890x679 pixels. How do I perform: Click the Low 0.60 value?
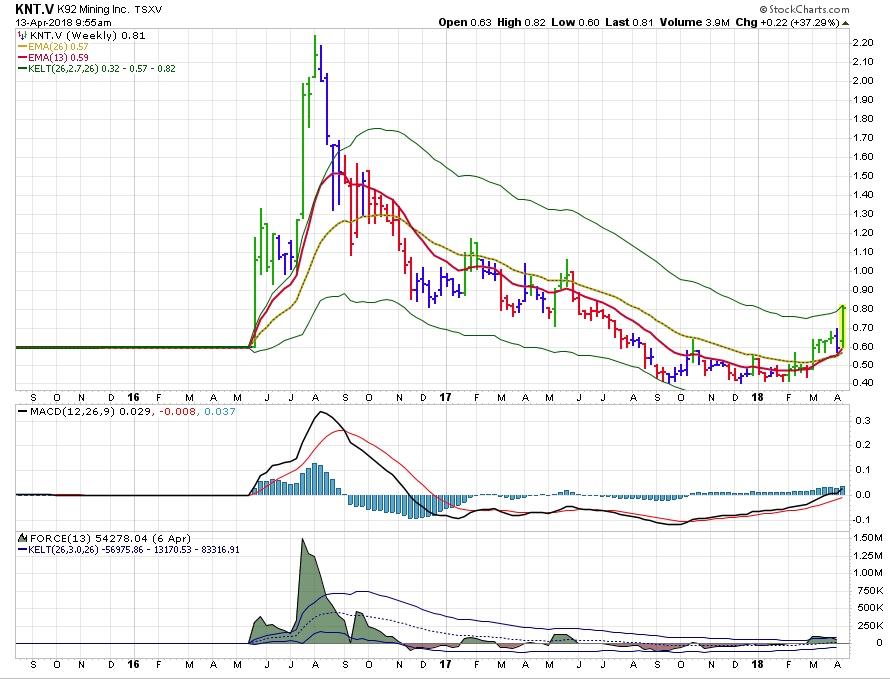click(x=575, y=22)
